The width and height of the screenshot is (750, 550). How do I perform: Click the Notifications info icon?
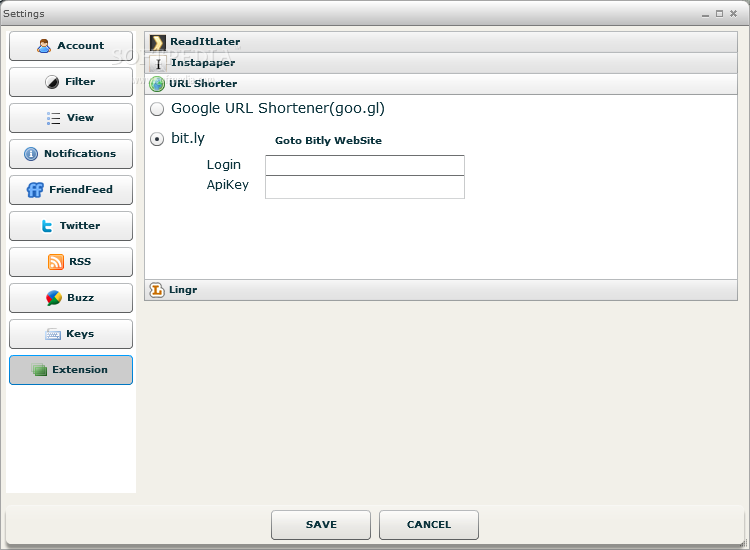click(x=31, y=154)
